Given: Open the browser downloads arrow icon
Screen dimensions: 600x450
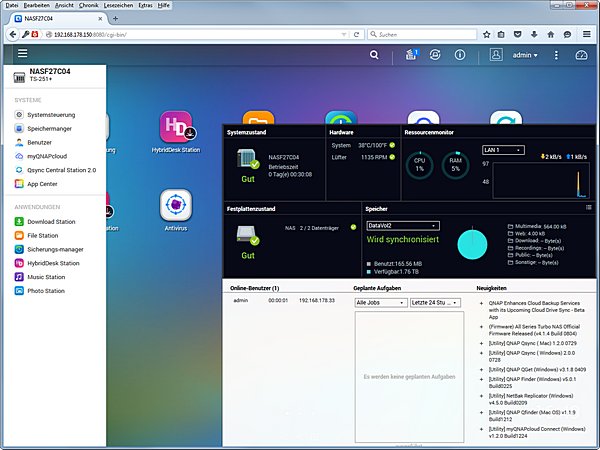Looking at the screenshot, I should tap(534, 34).
